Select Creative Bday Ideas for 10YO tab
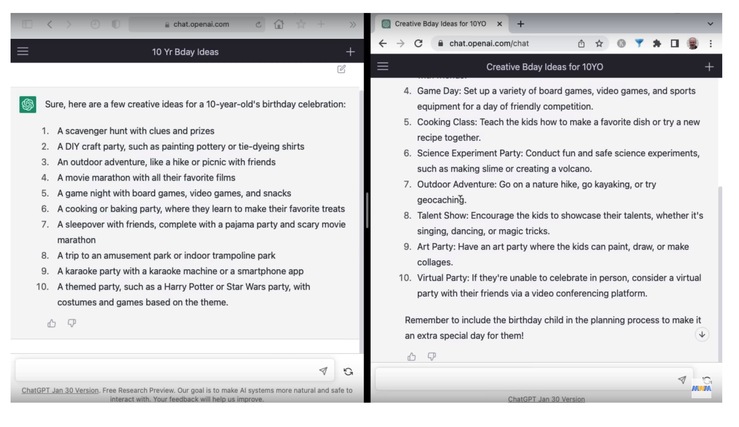This screenshot has width=739, height=427. [x=440, y=24]
